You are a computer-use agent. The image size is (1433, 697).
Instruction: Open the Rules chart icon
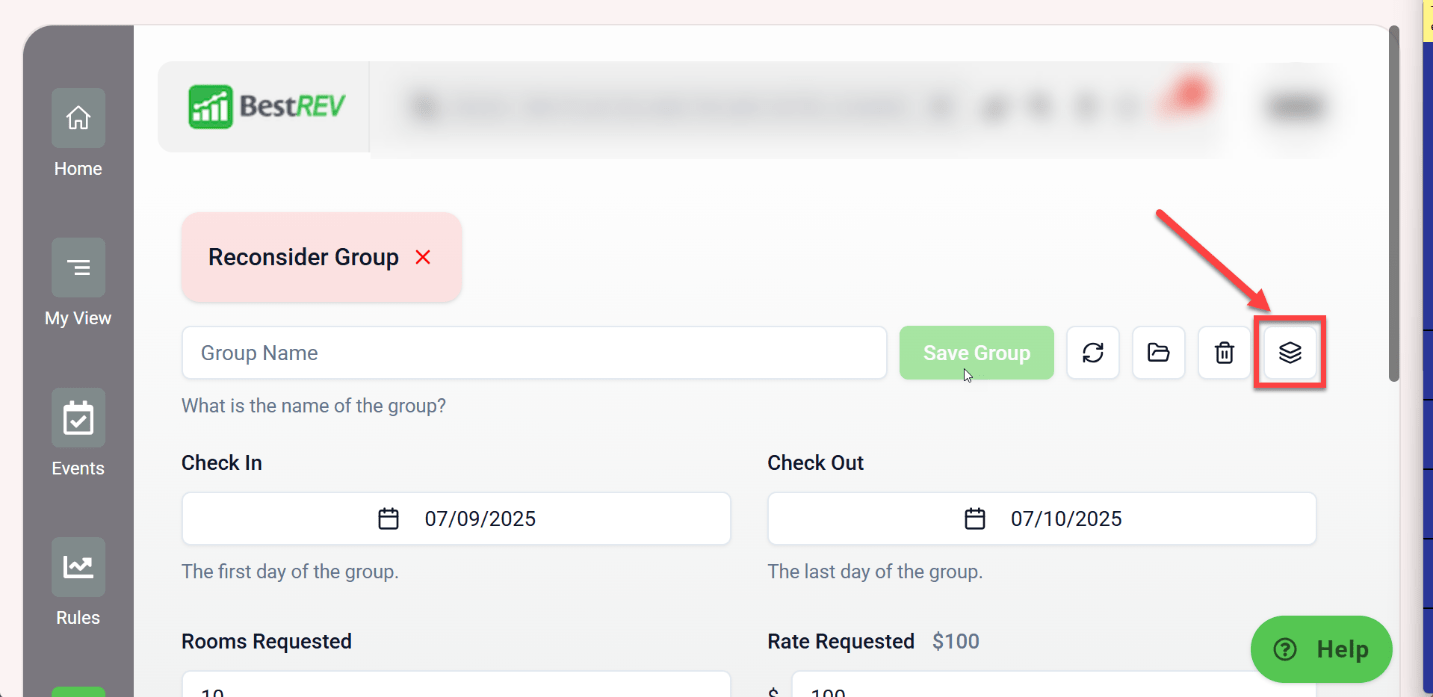coord(78,567)
